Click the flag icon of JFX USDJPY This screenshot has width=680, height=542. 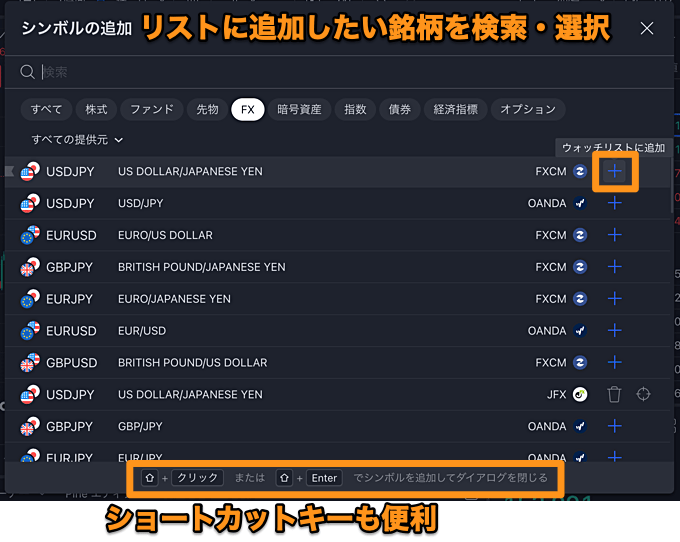30,395
